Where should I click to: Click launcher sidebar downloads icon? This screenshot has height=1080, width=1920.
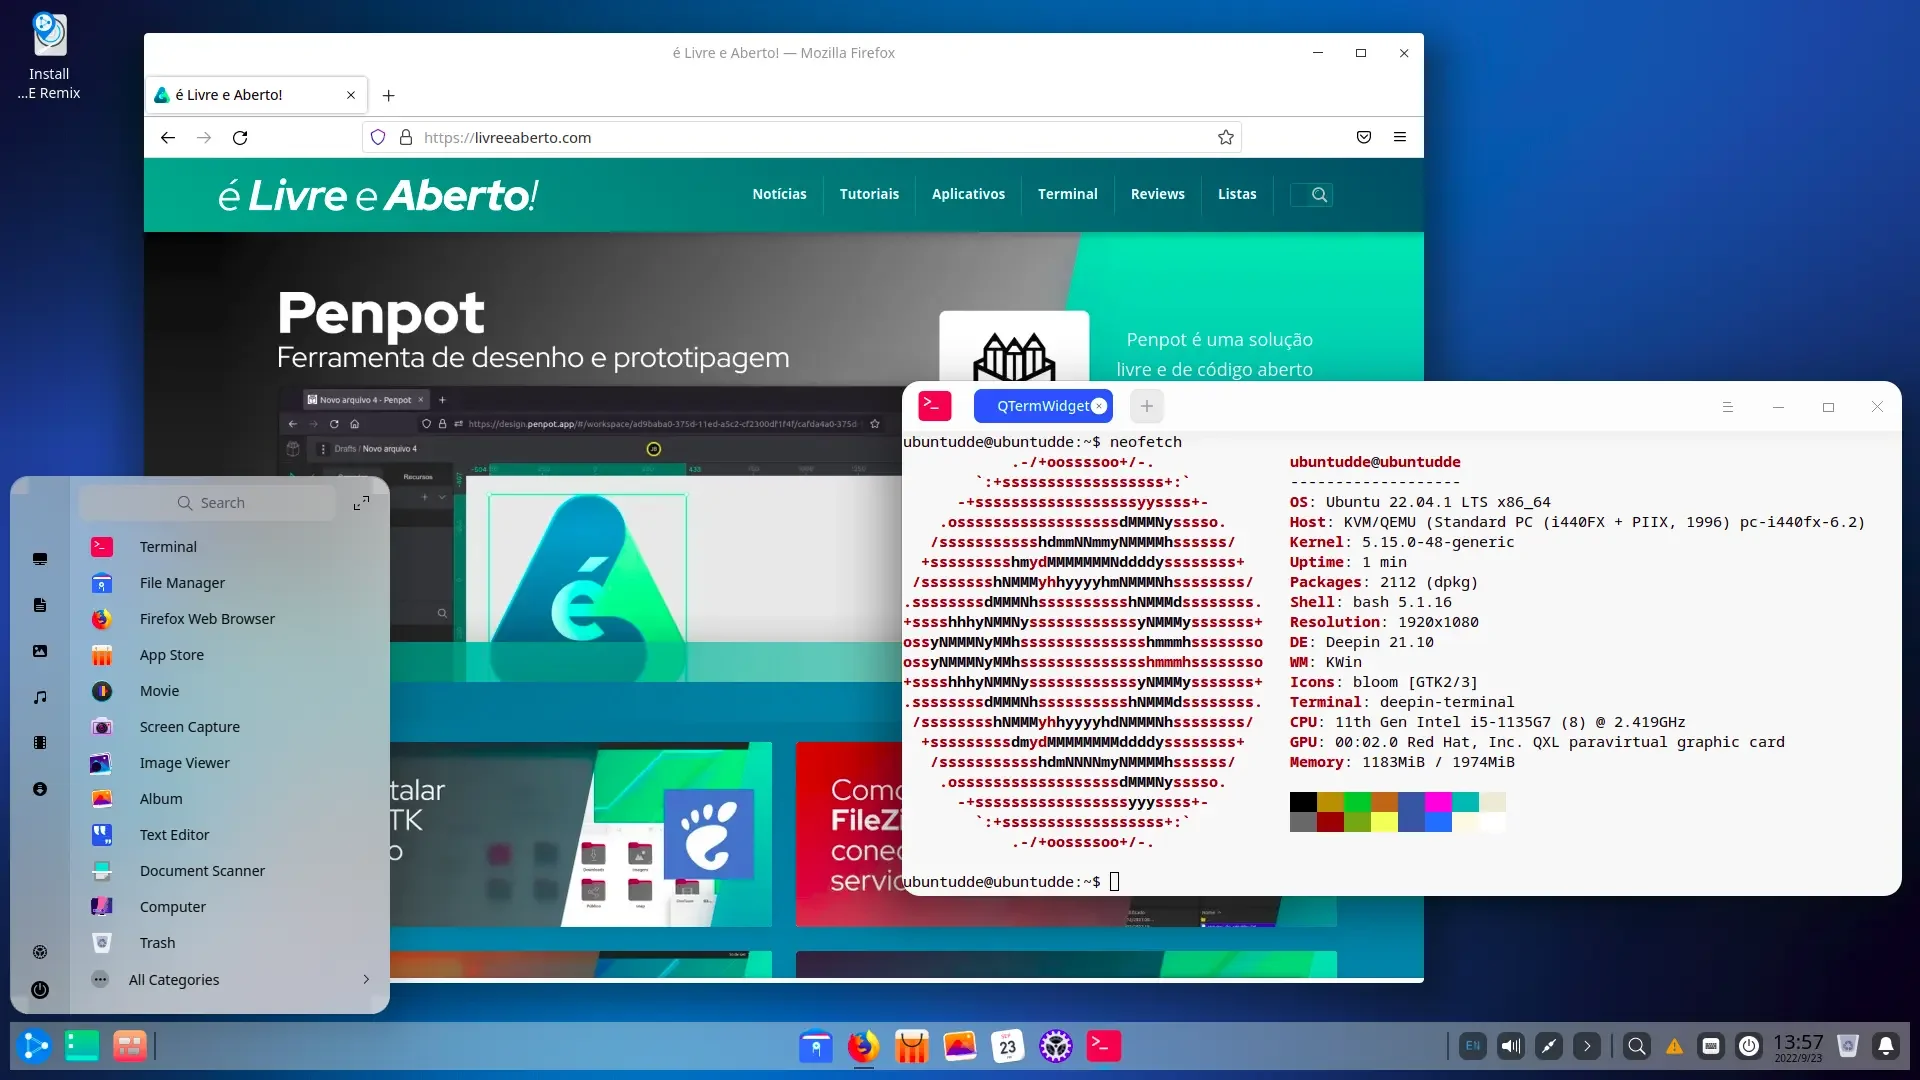(x=40, y=789)
